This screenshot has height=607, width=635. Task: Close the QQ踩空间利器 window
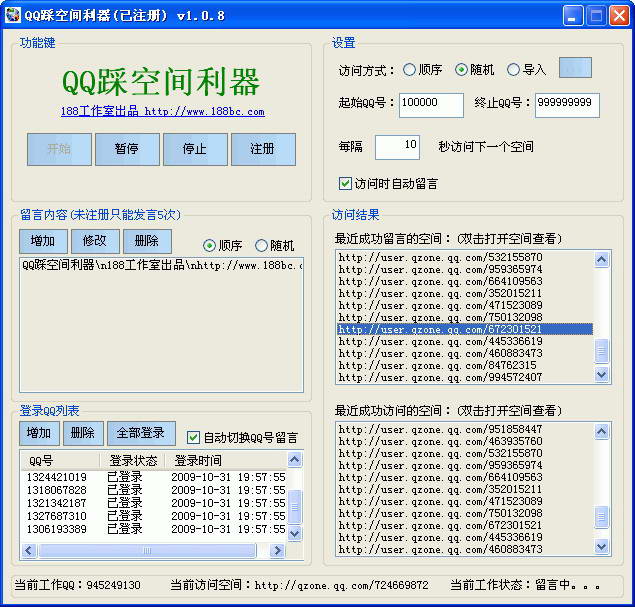(x=619, y=15)
